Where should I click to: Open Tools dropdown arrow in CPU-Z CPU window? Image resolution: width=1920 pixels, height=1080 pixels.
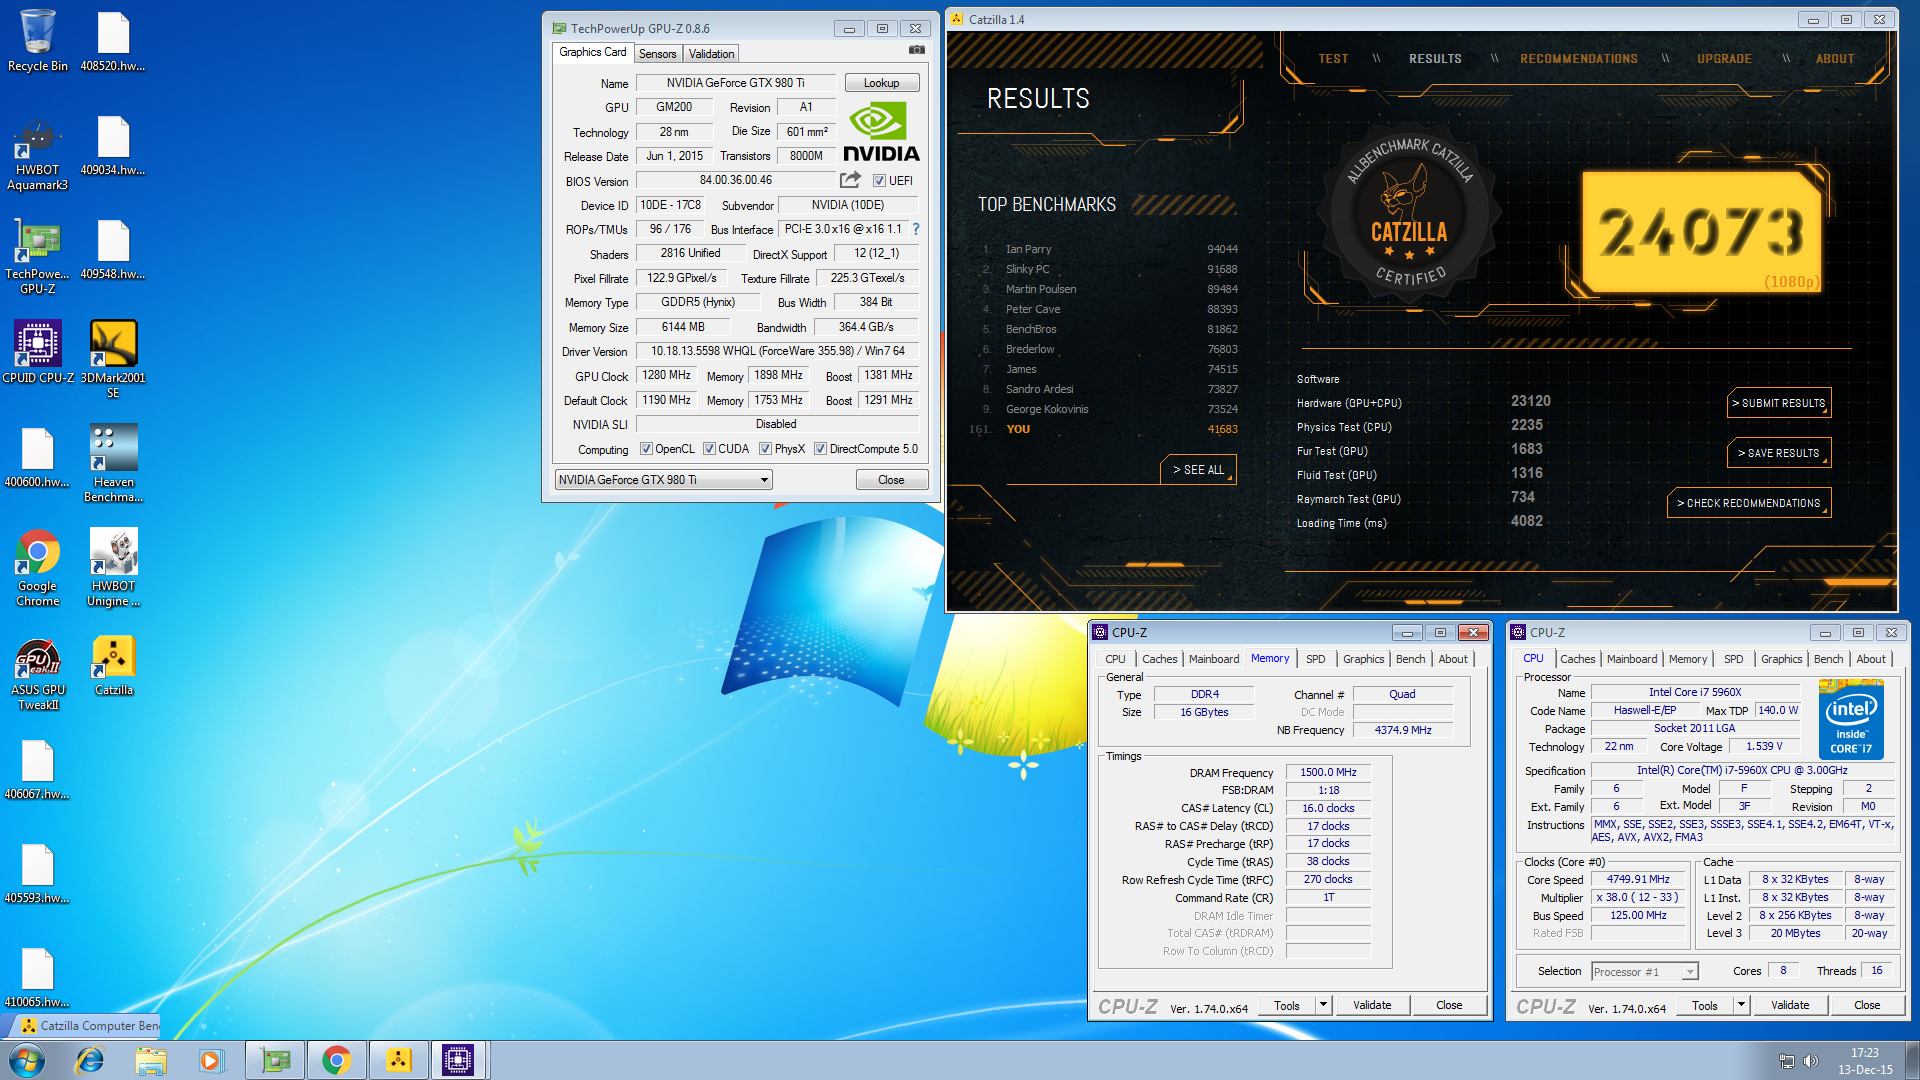pyautogui.click(x=1741, y=1005)
